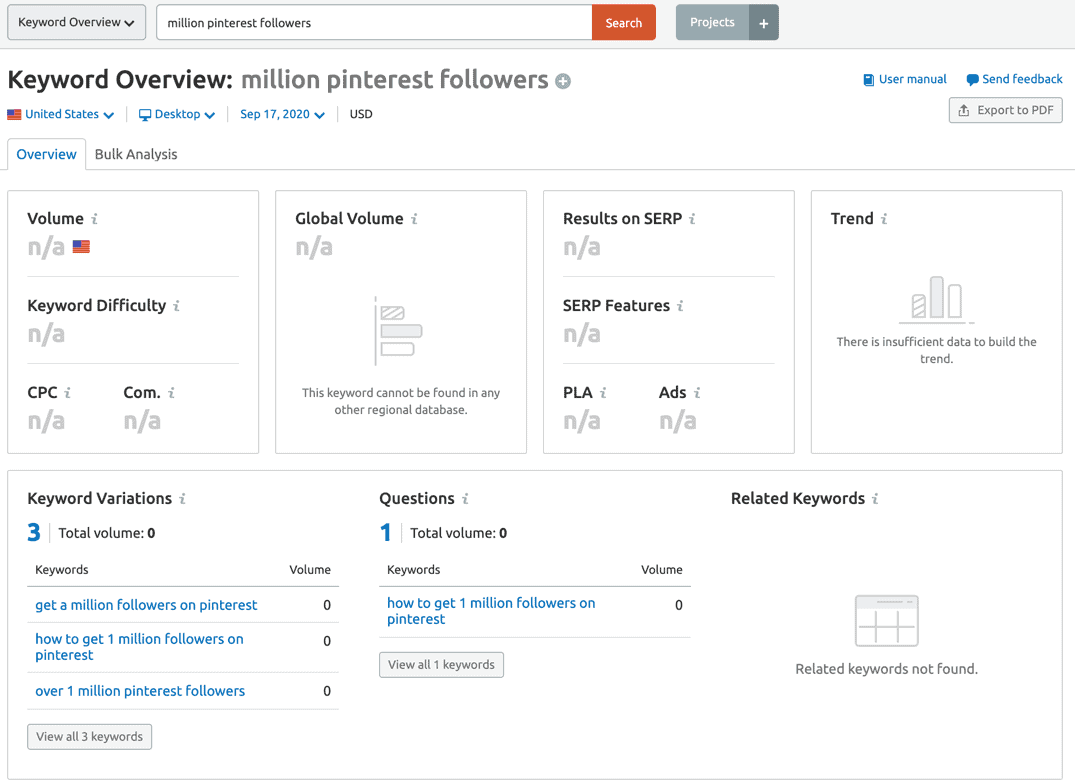Click Export to PDF button
The height and width of the screenshot is (784, 1075).
pyautogui.click(x=1006, y=110)
